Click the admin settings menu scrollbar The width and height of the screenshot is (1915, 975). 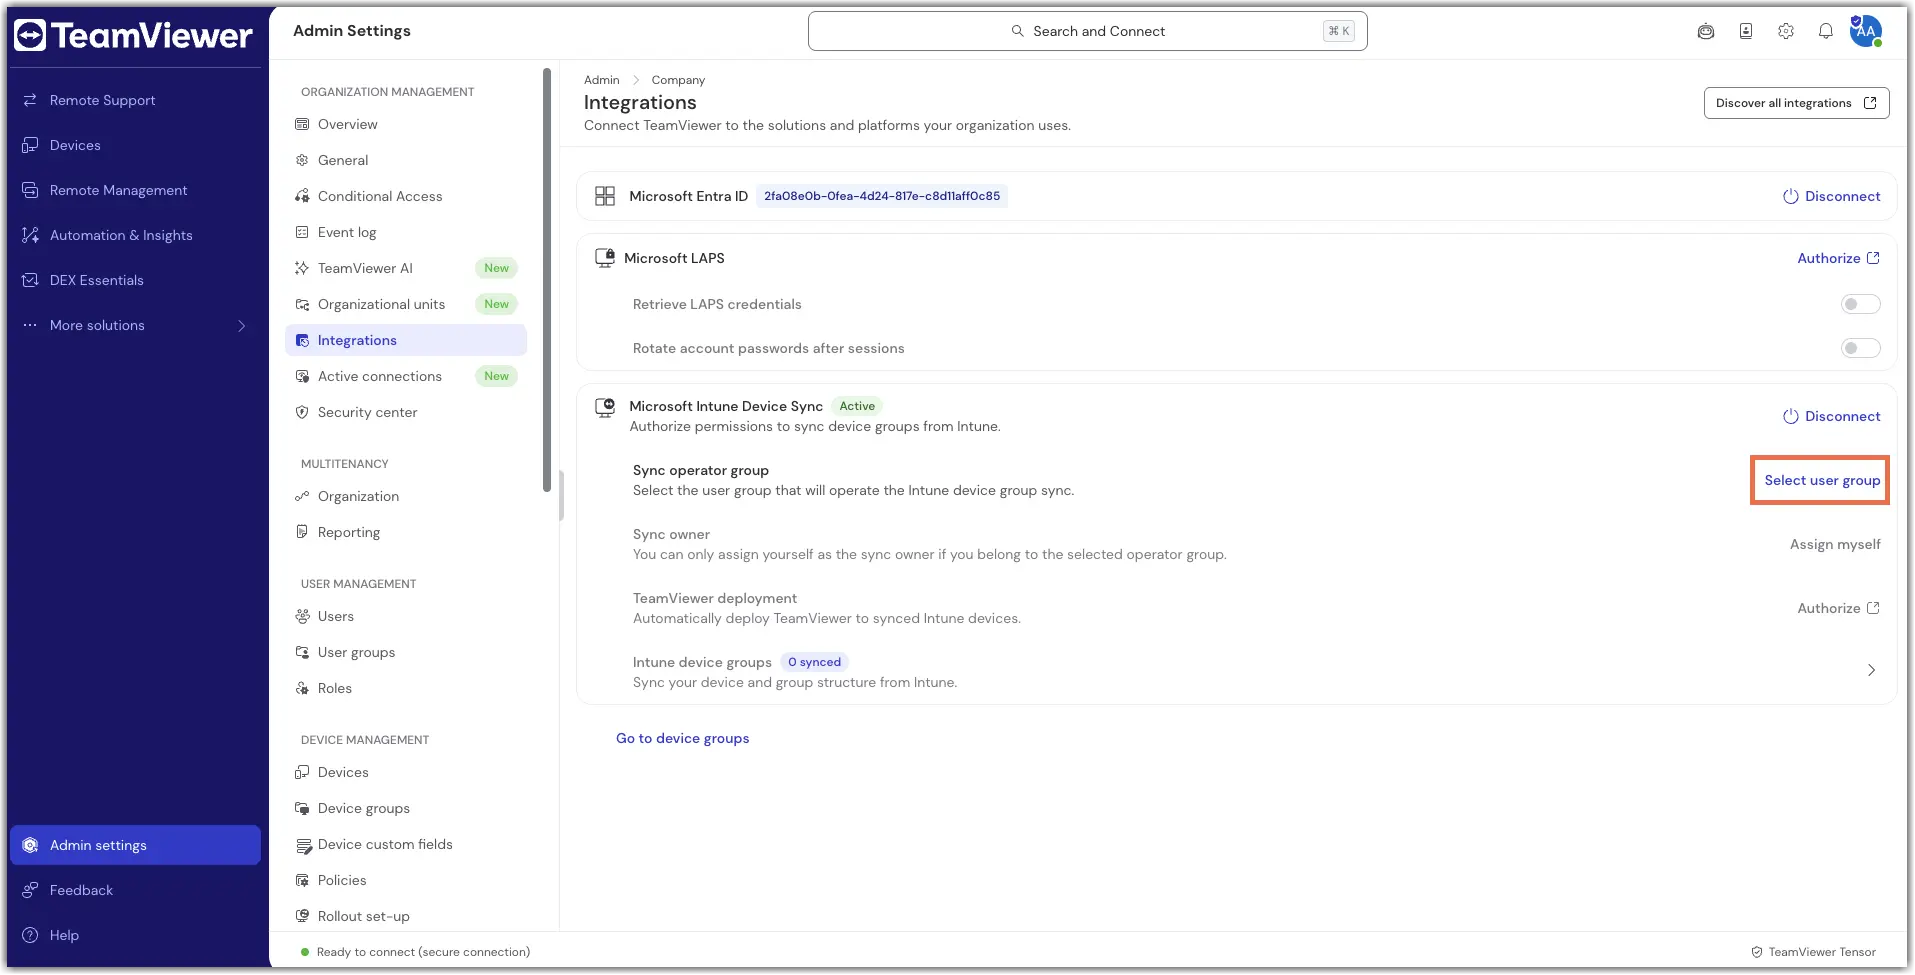point(547,280)
